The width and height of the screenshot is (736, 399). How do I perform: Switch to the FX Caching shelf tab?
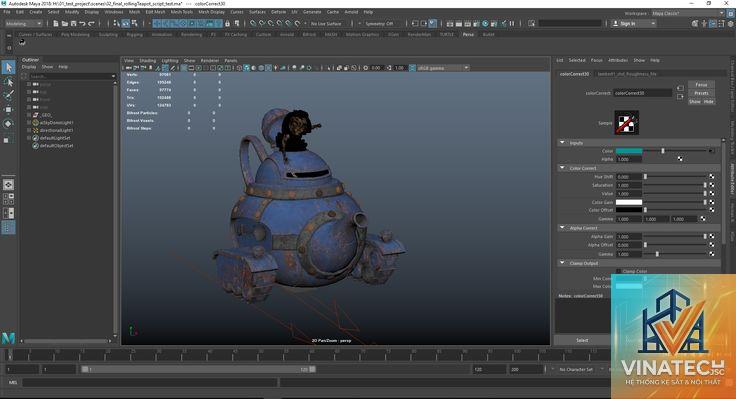(236, 34)
